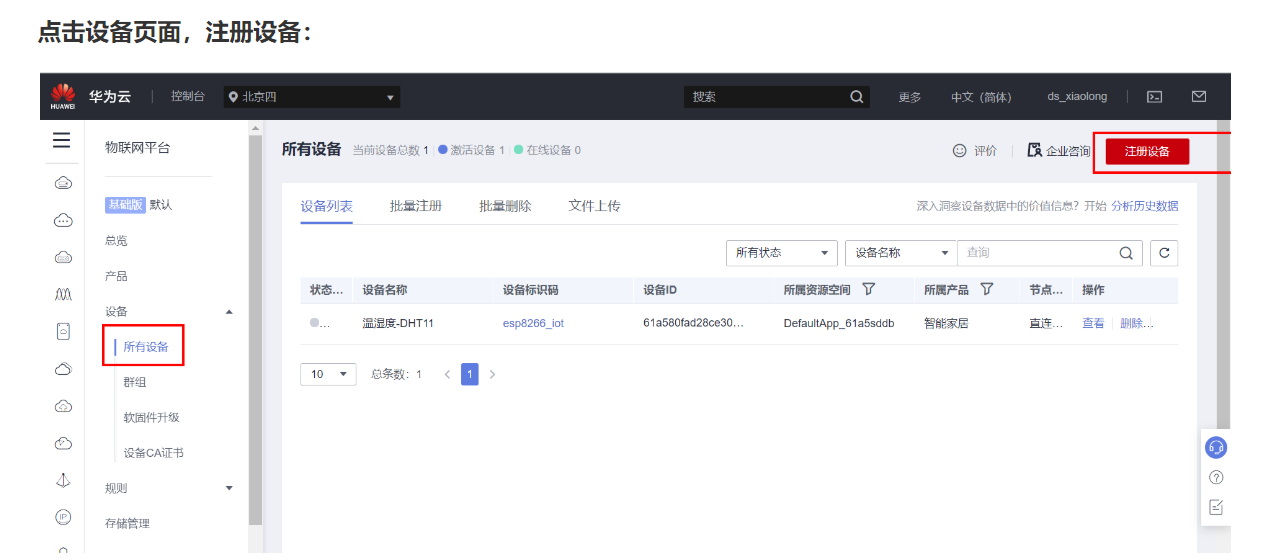This screenshot has height=560, width=1269.
Task: Open the ds_xiaolong account menu
Action: tap(1077, 97)
